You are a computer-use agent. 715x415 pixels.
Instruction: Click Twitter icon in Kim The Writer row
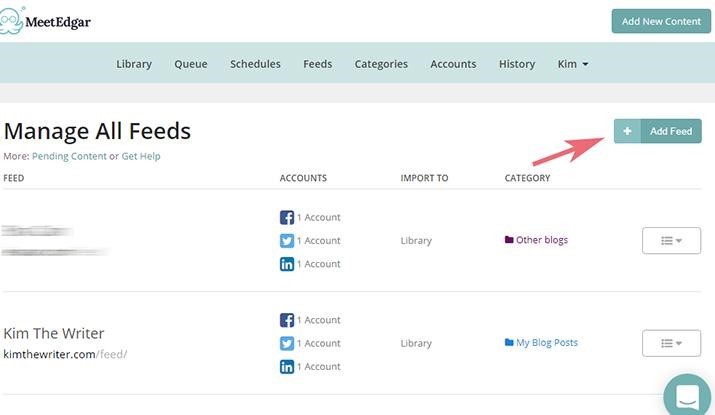coord(287,343)
